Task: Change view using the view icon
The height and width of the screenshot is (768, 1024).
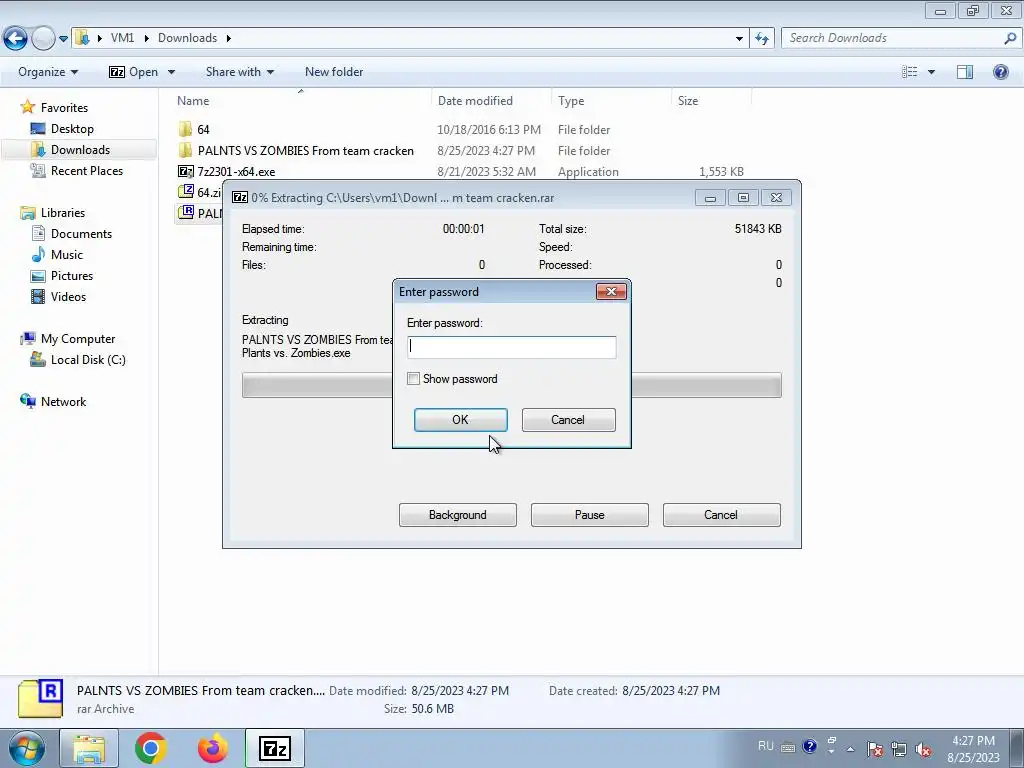Action: 910,72
